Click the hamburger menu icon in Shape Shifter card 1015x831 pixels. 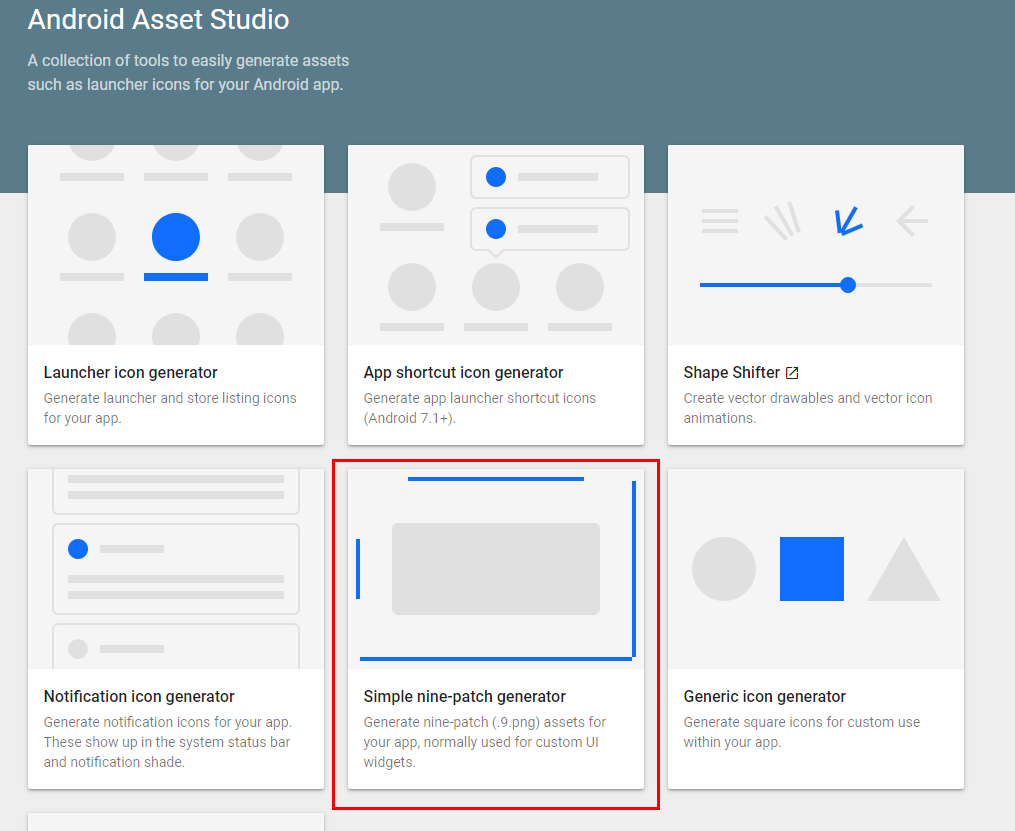coord(720,221)
